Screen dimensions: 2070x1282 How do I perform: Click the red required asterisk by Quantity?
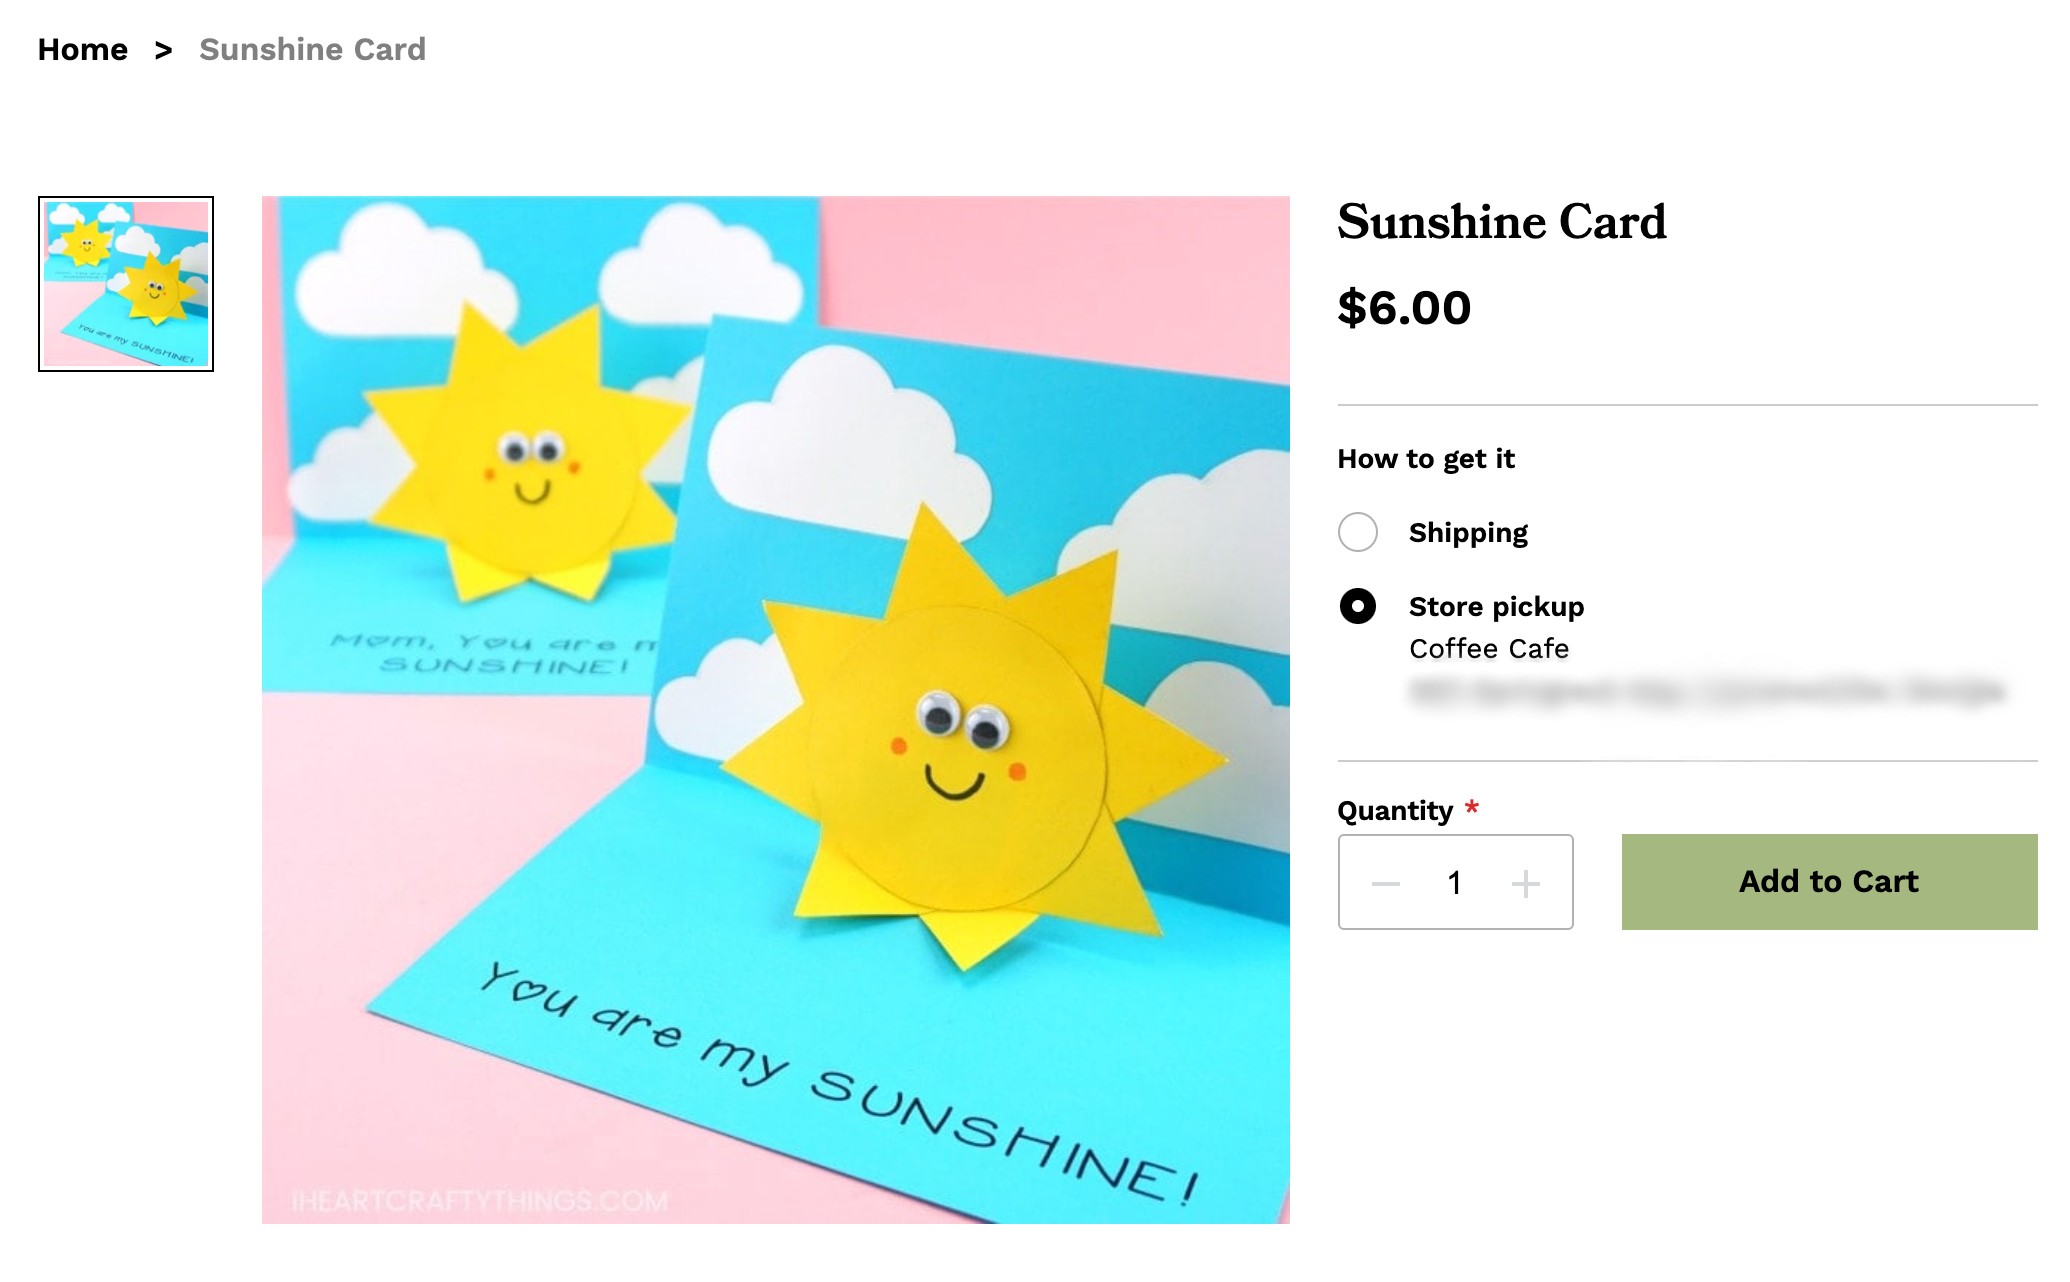point(1471,808)
